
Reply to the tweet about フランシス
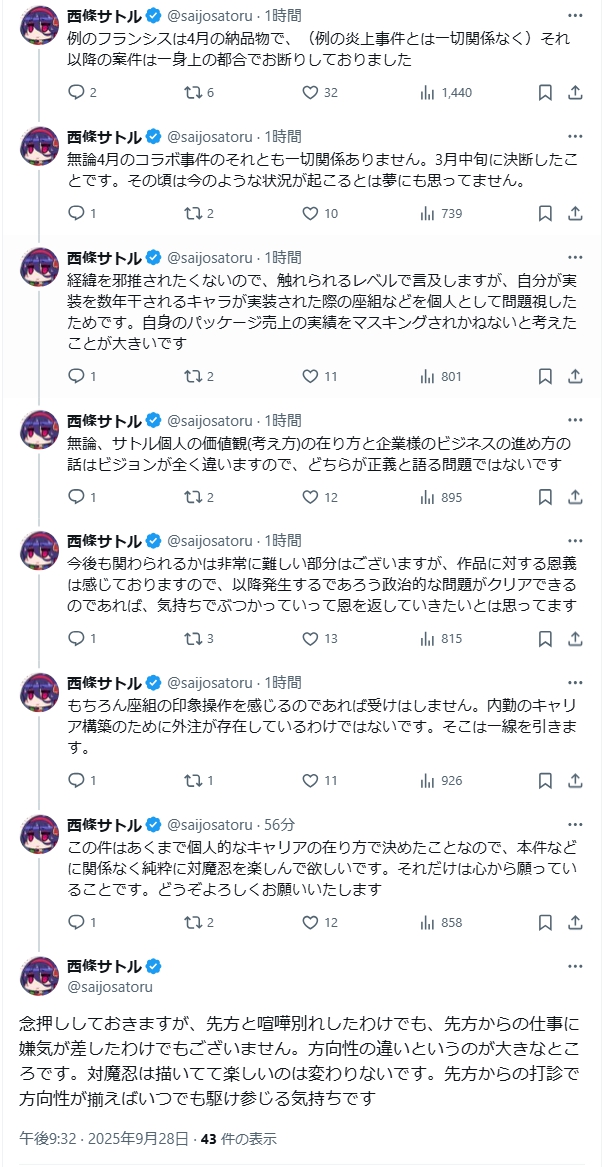click(x=76, y=93)
